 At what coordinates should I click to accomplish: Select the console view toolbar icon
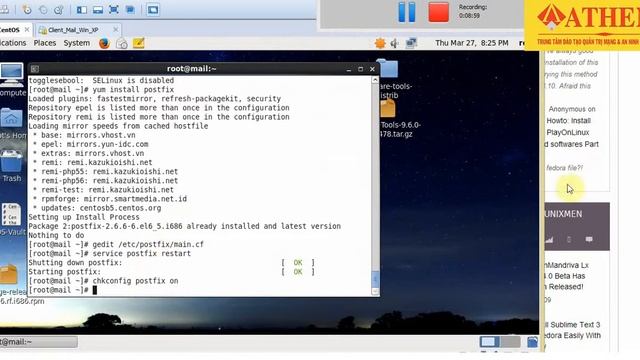153,9
